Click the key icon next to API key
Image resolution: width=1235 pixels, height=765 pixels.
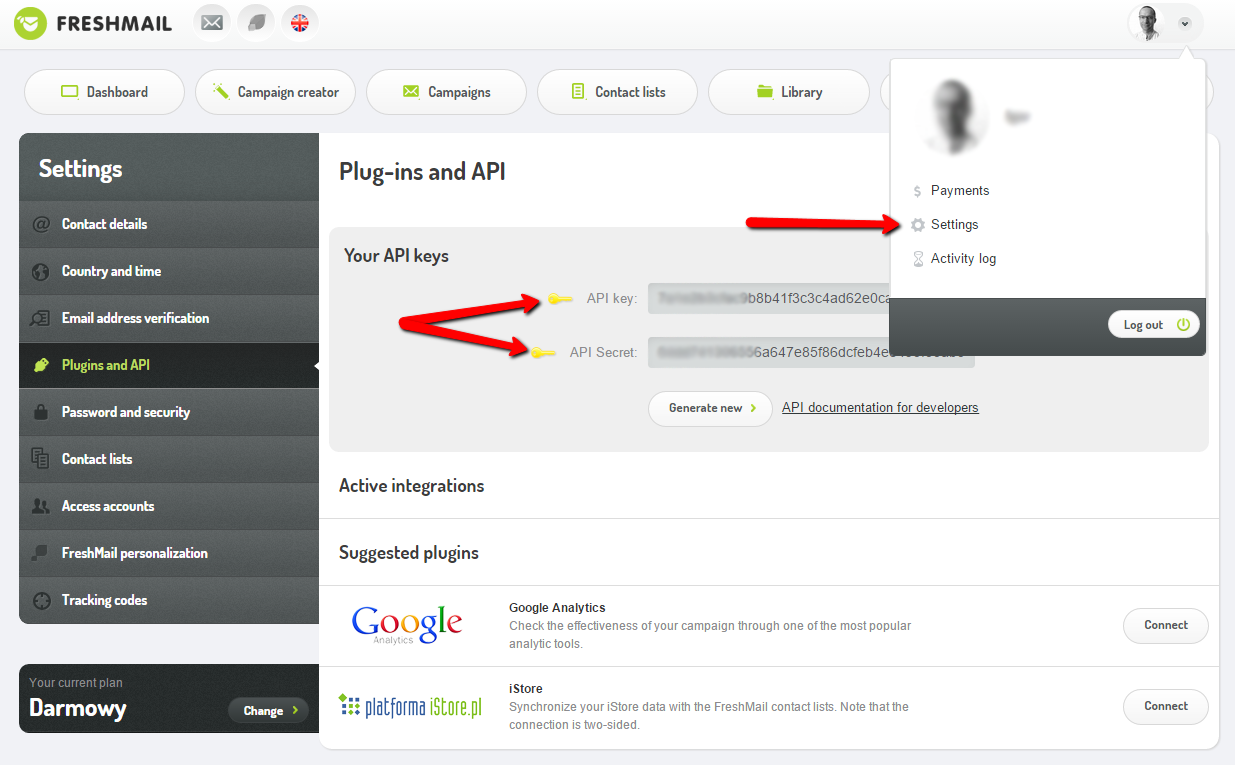(x=560, y=298)
